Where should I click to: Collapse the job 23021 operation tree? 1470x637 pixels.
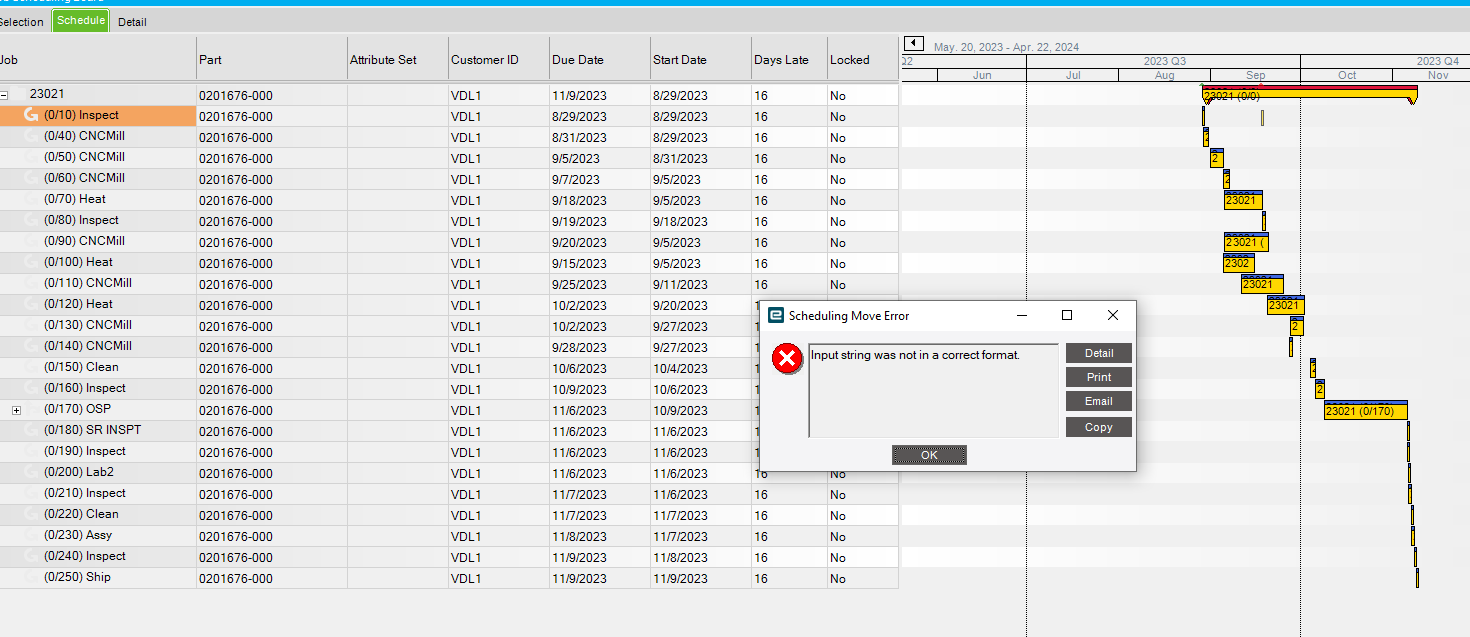(x=7, y=93)
